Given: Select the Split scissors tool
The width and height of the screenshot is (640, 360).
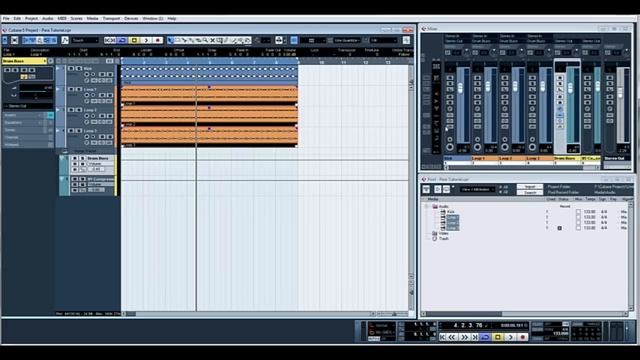Looking at the screenshot, I should click(x=184, y=40).
